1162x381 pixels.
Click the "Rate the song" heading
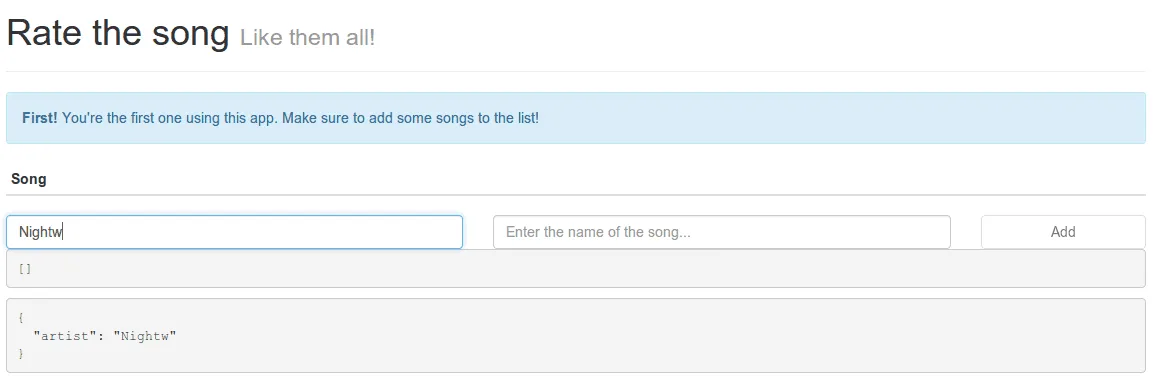[118, 33]
